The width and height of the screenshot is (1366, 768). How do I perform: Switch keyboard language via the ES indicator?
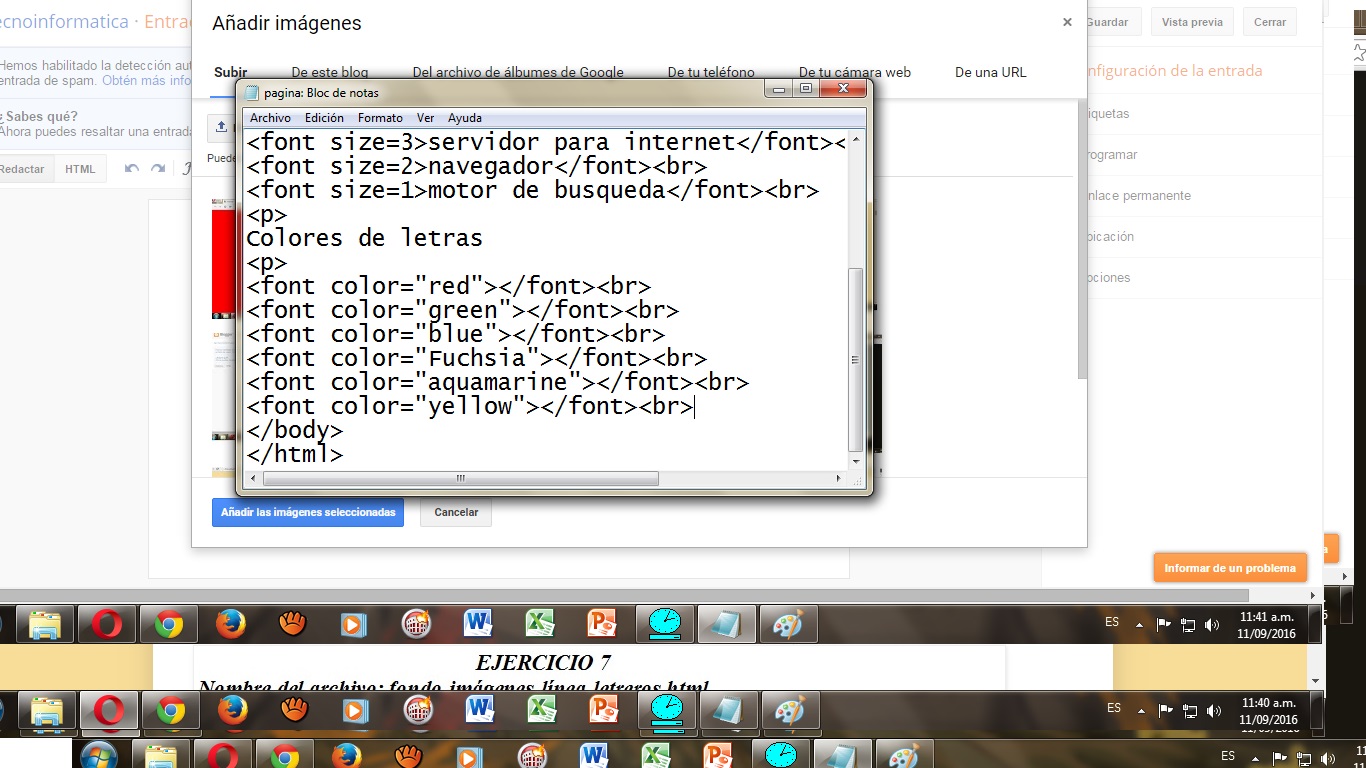pos(1110,622)
